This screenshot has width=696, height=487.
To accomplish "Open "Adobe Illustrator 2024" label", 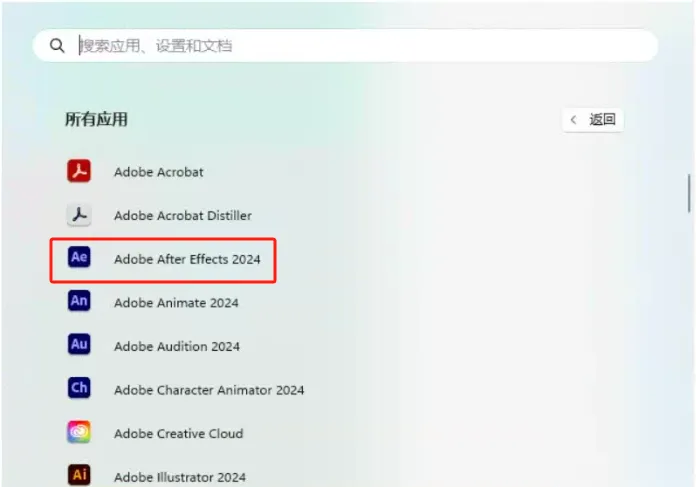I will pos(180,477).
